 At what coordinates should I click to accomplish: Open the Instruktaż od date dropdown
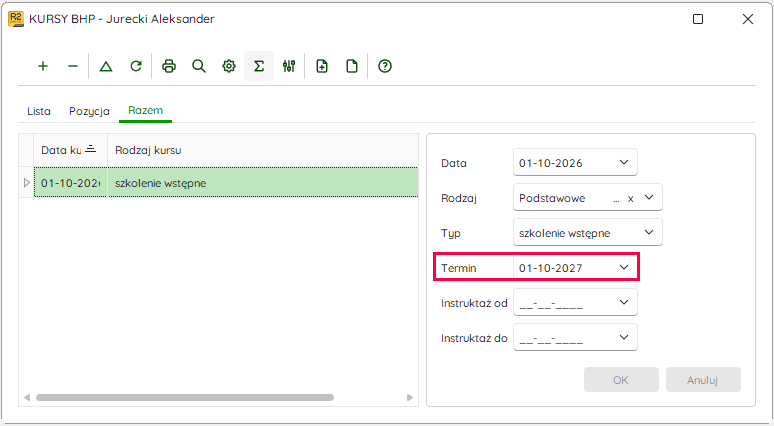point(624,303)
